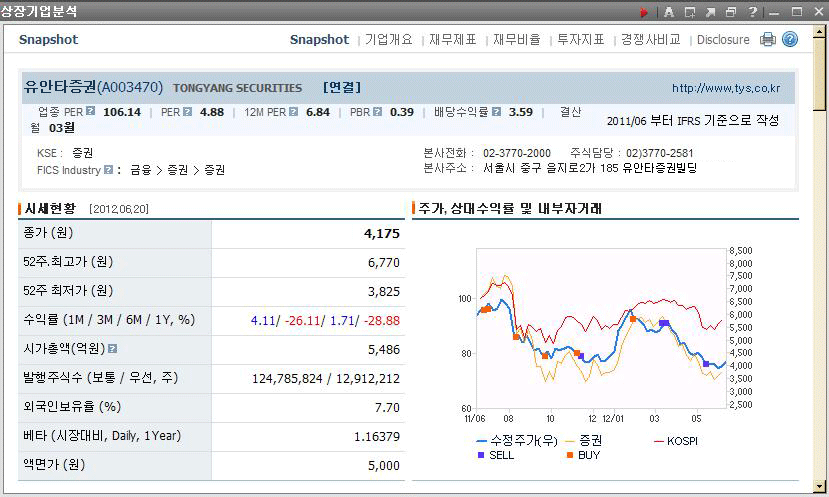The image size is (829, 497).
Task: Click the red arrow icon in title bar
Action: 643,12
